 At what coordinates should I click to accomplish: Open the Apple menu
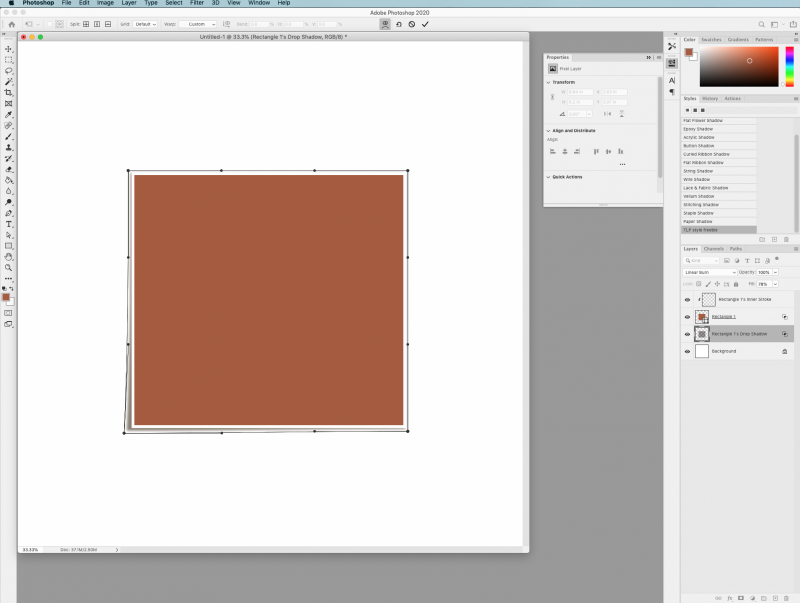11,3
